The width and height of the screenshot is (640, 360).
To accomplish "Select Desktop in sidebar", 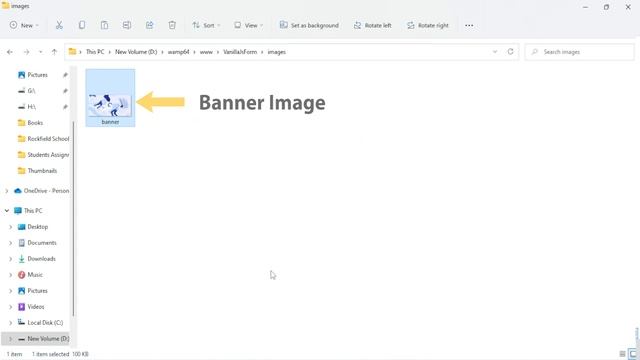I will coord(38,227).
